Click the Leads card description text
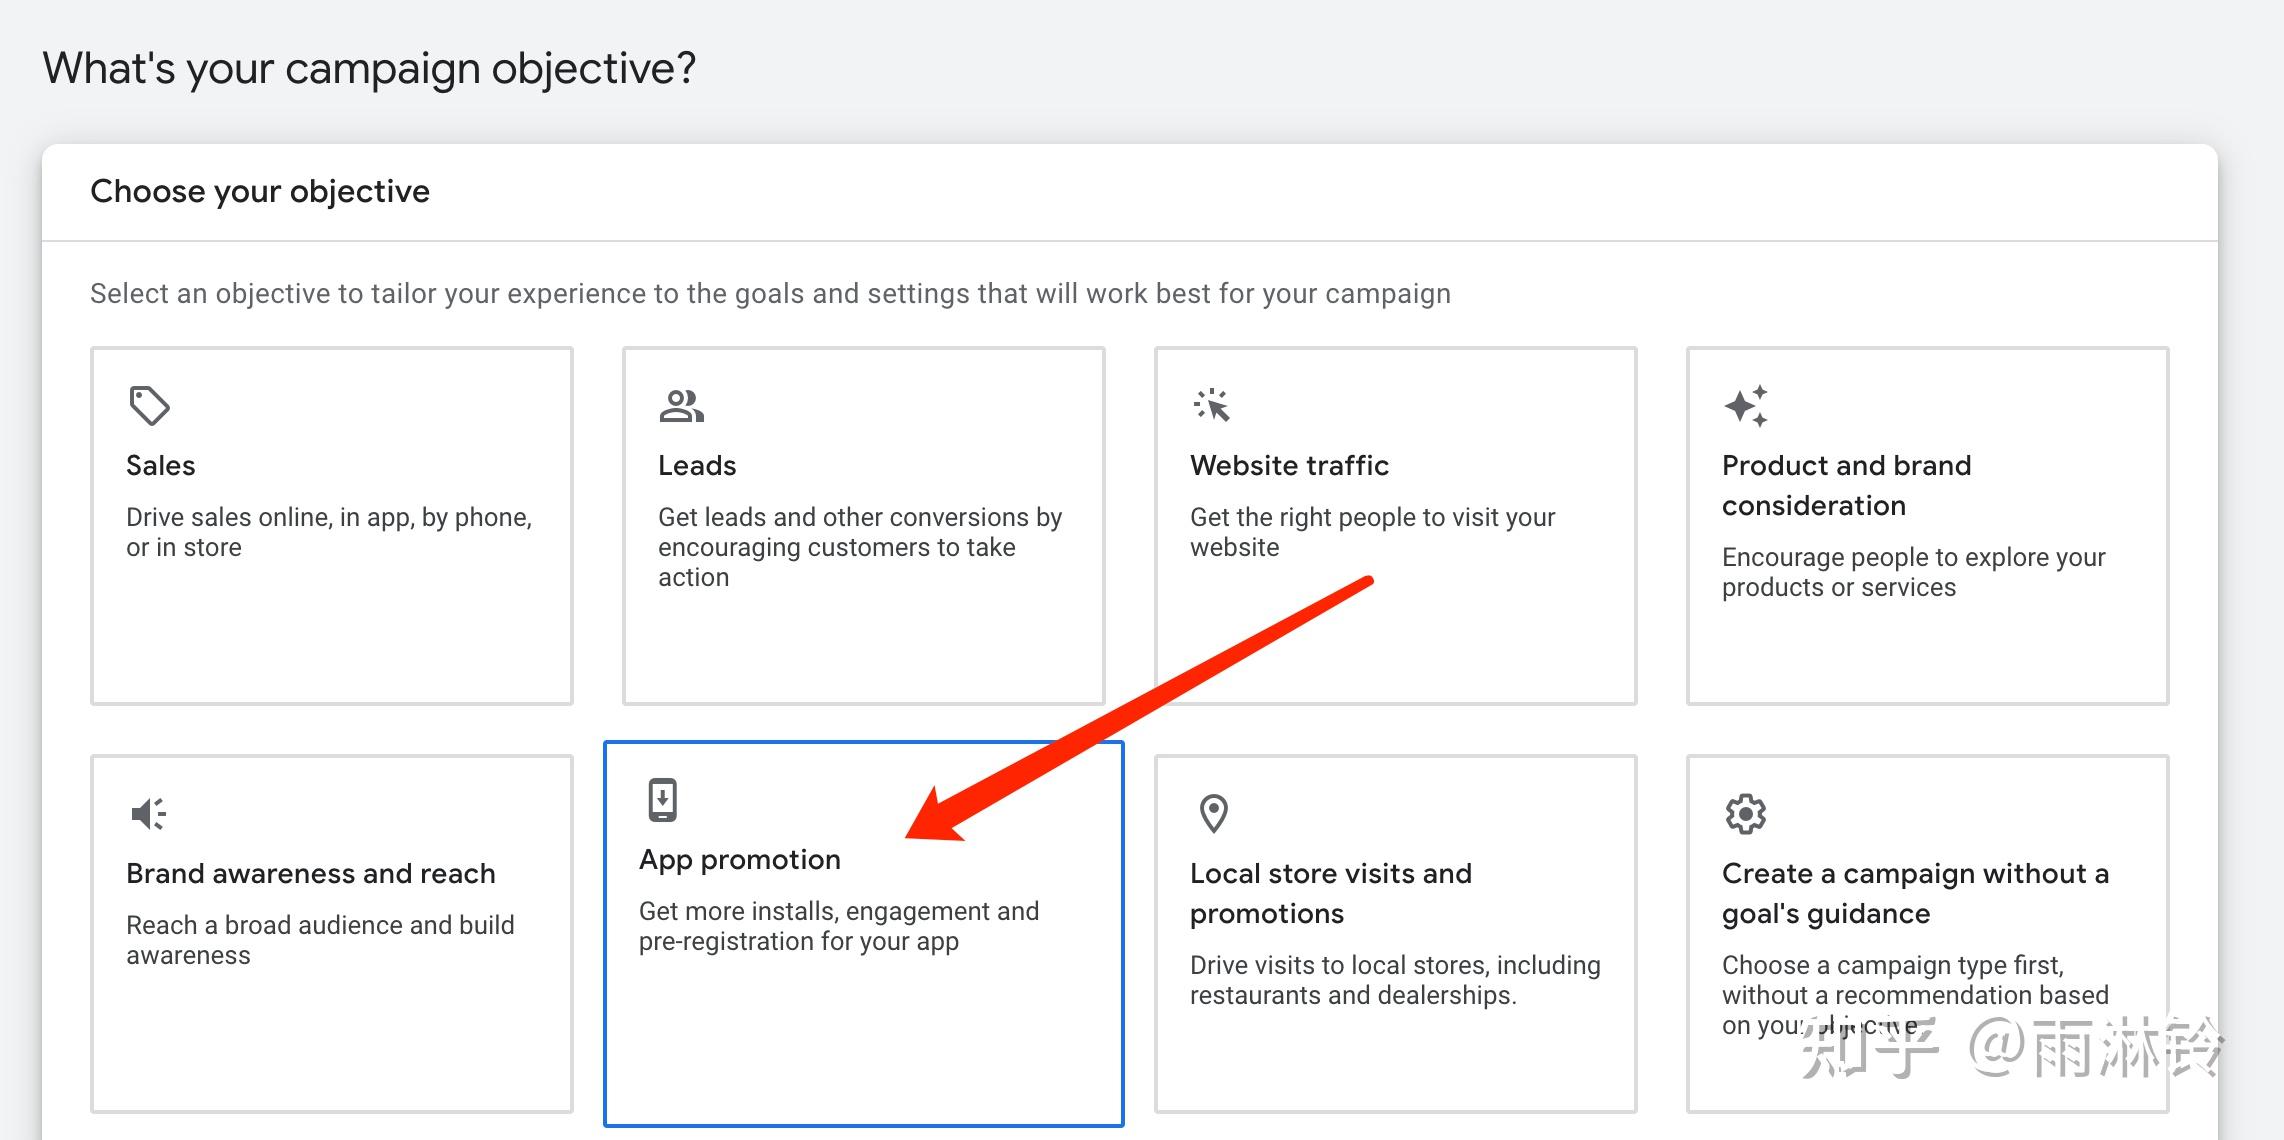 (x=859, y=547)
